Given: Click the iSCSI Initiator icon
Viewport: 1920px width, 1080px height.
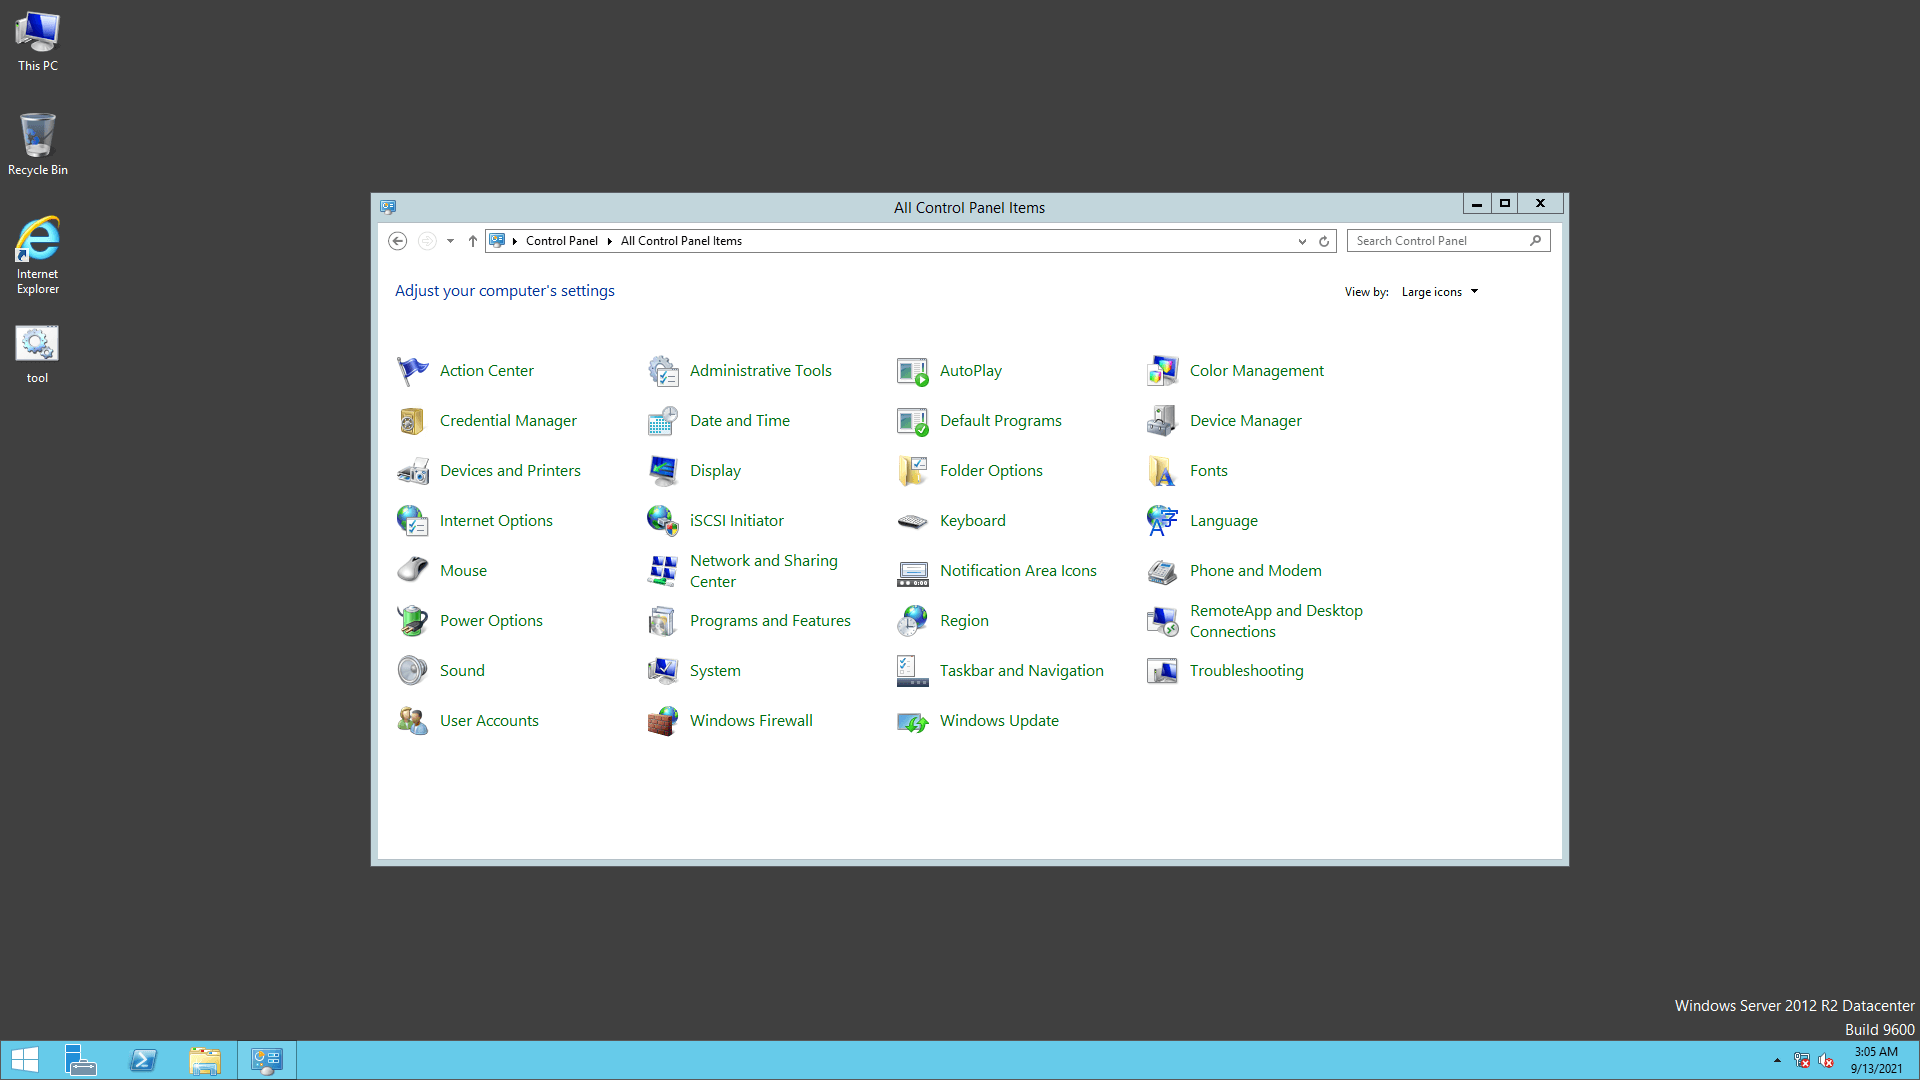Looking at the screenshot, I should (x=662, y=521).
